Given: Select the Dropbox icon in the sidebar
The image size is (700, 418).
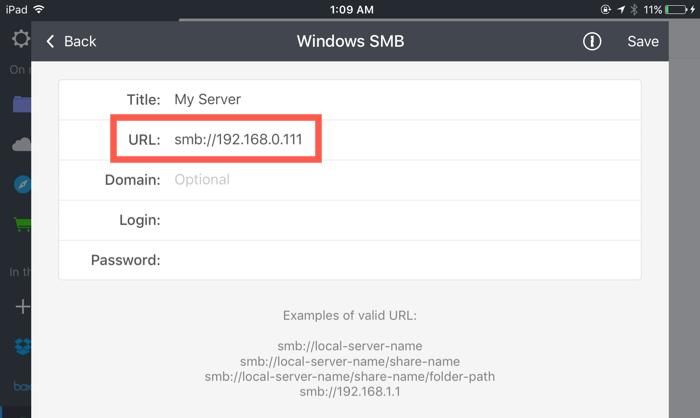Looking at the screenshot, I should click(20, 346).
